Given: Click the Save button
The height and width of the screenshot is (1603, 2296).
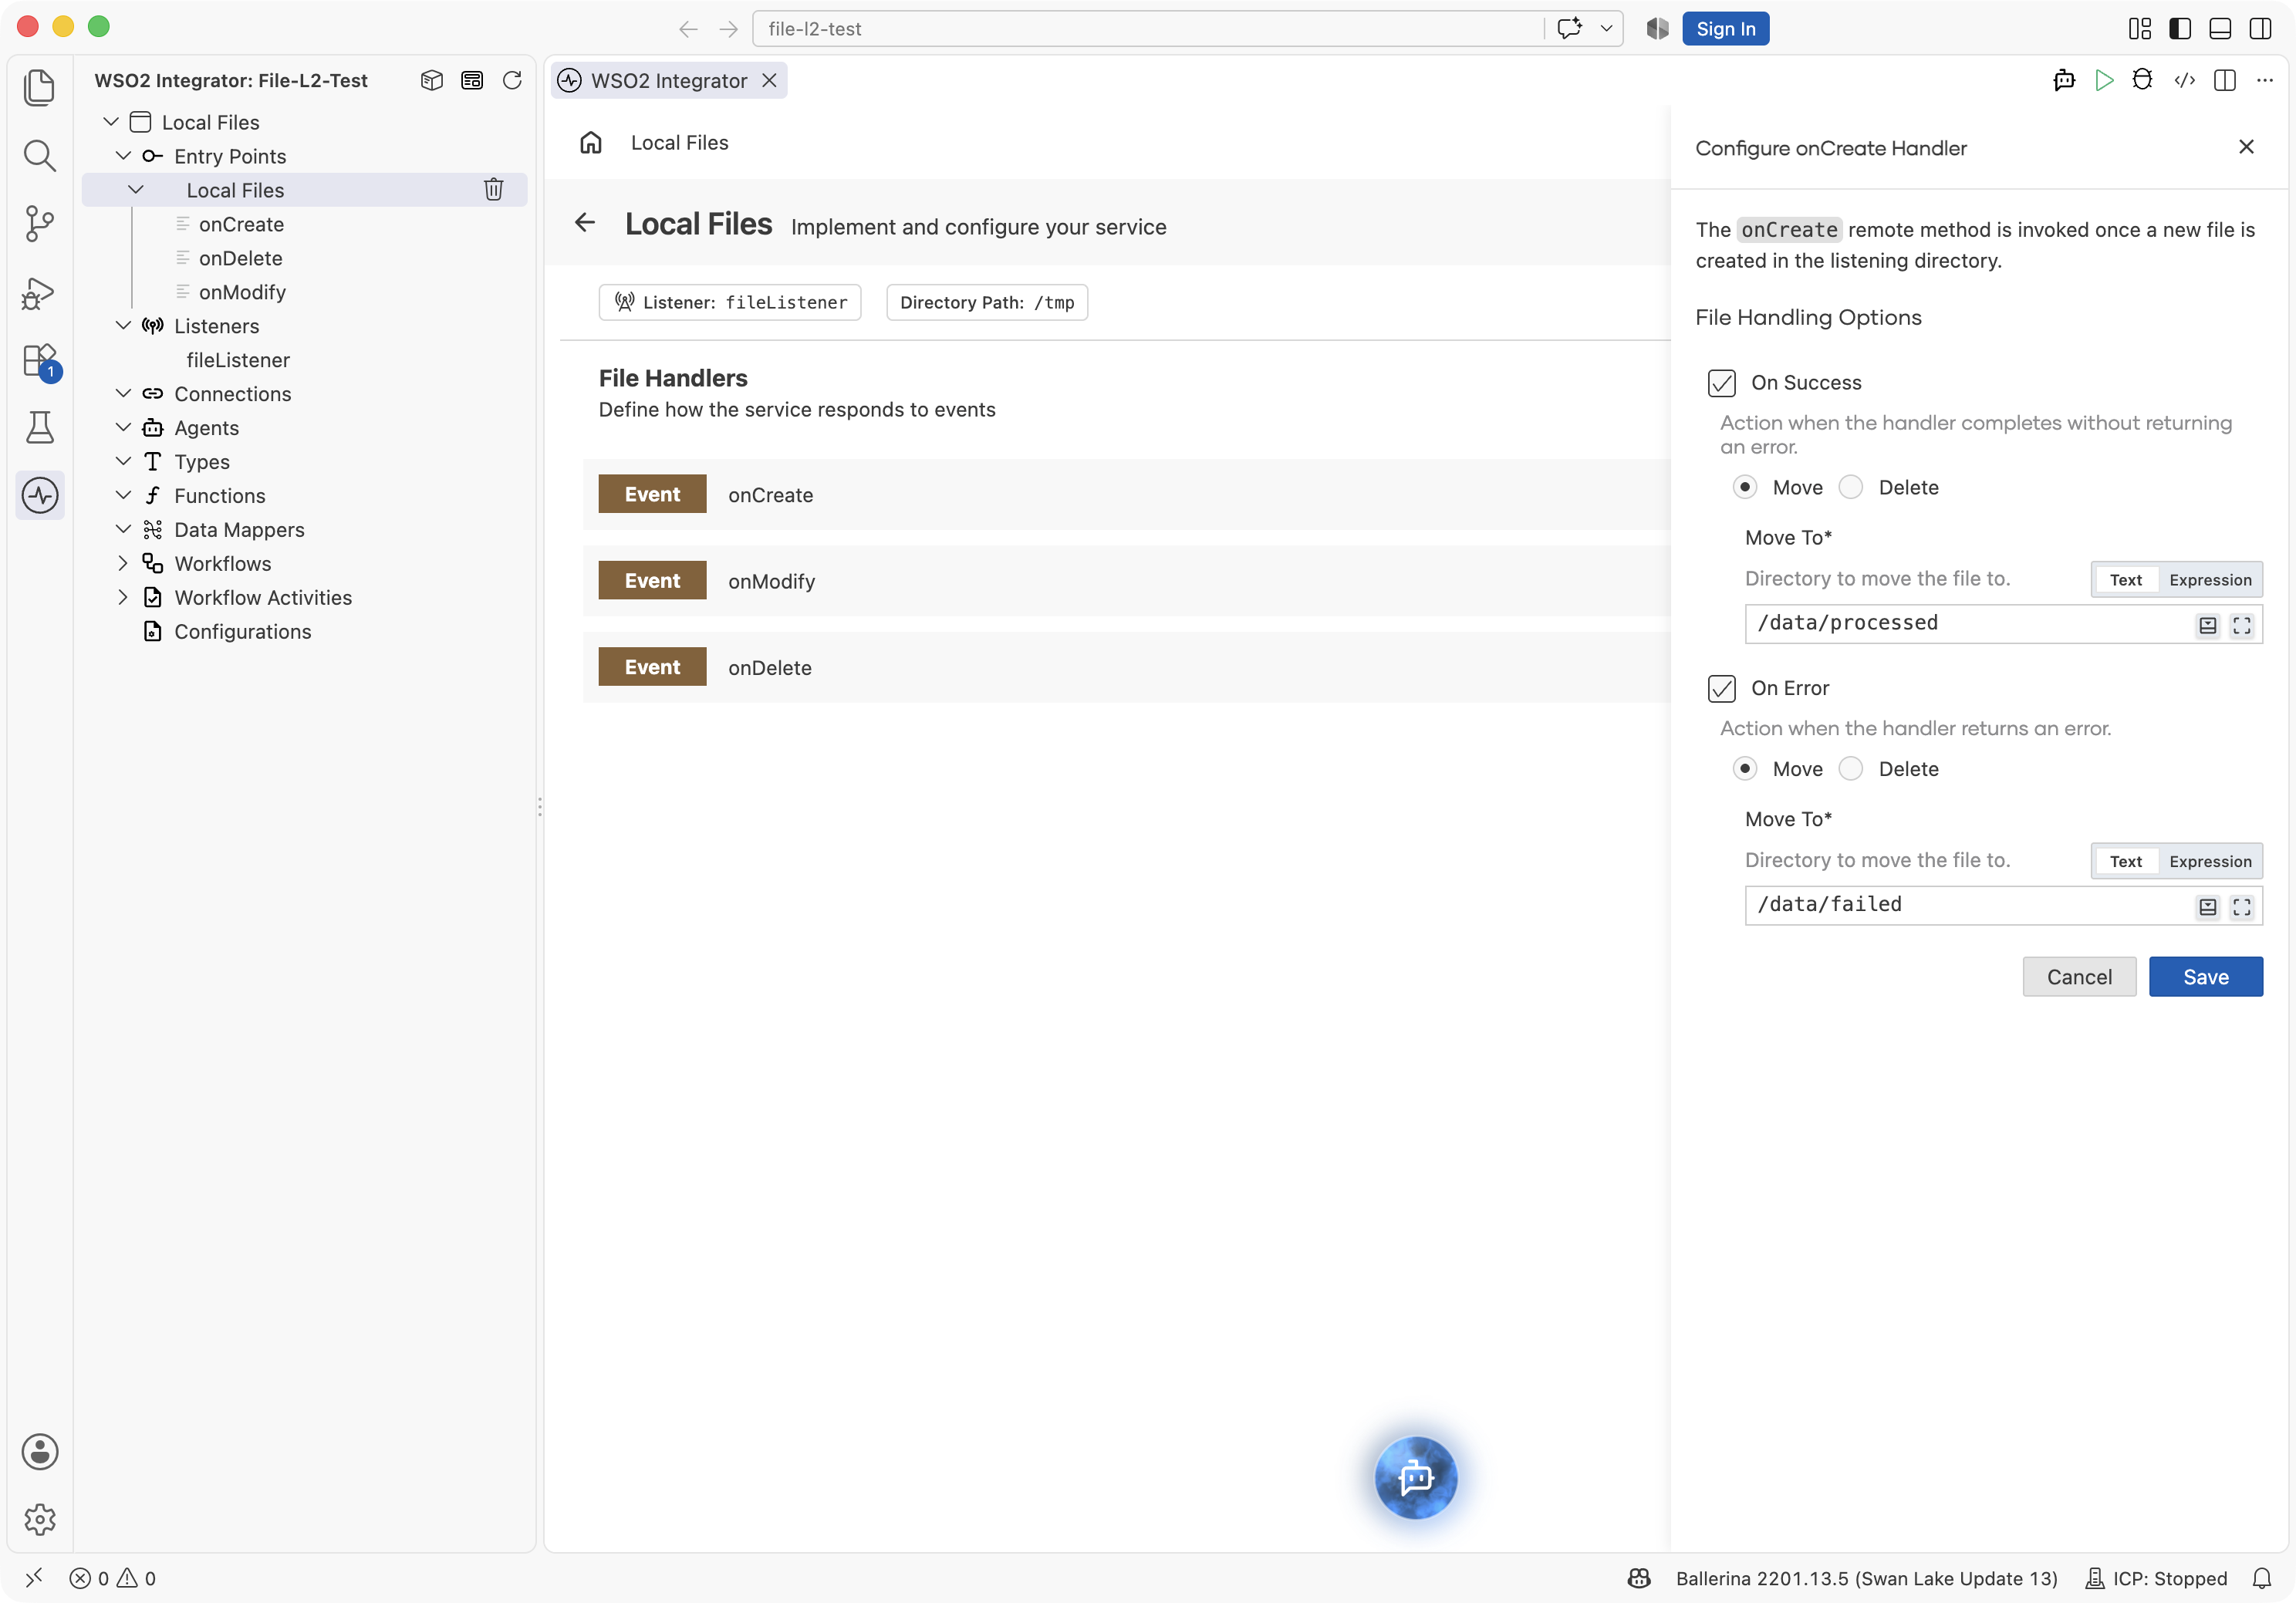Looking at the screenshot, I should [x=2205, y=977].
